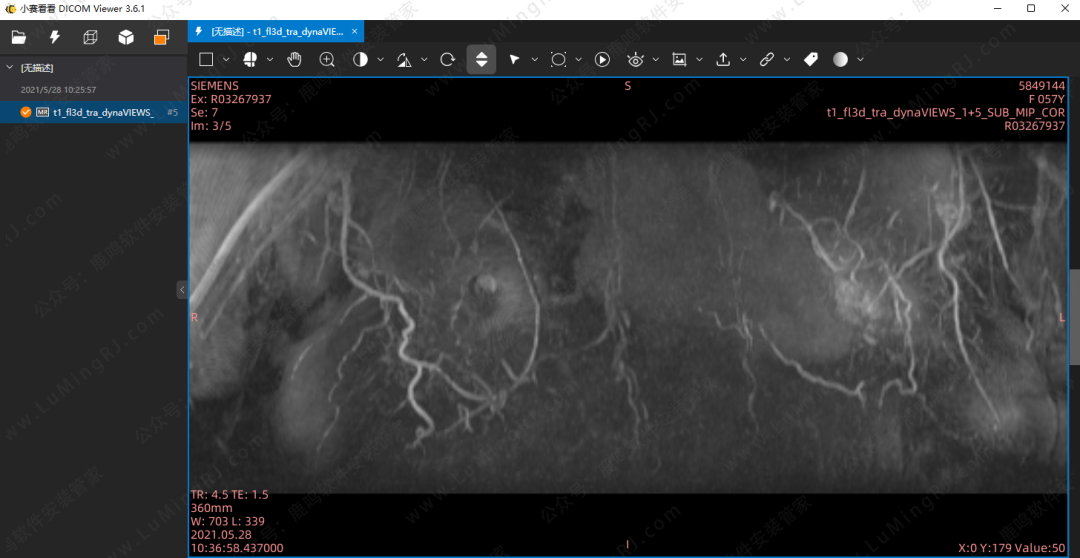Click the cine play button
The height and width of the screenshot is (558, 1080).
602,60
